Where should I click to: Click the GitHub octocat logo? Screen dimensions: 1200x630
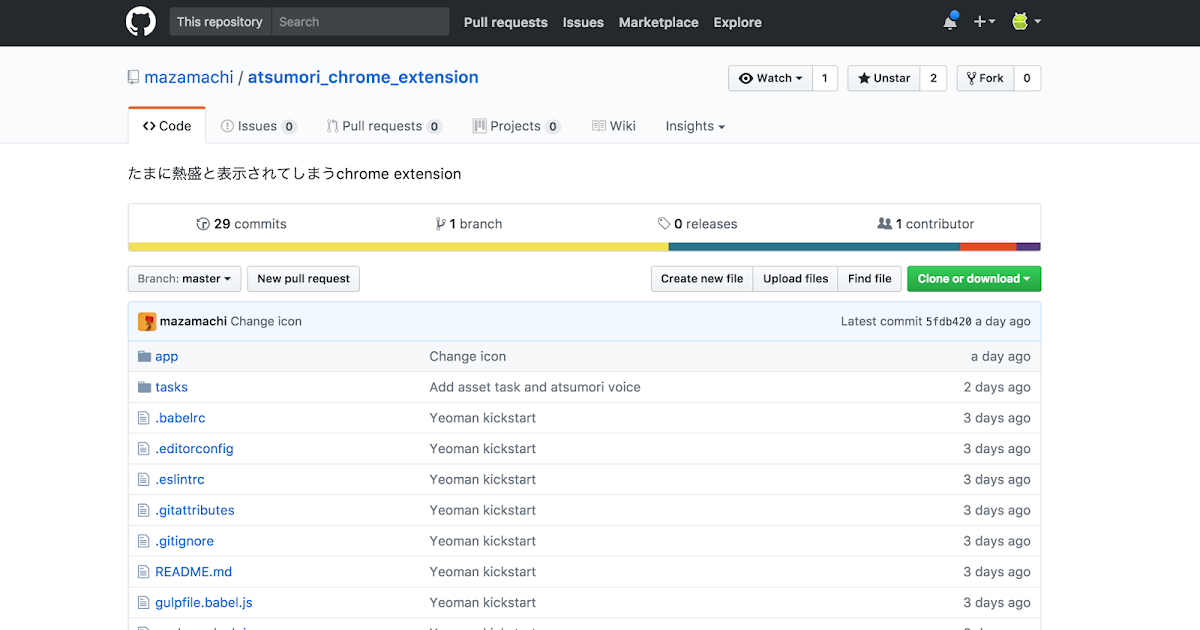pyautogui.click(x=140, y=22)
